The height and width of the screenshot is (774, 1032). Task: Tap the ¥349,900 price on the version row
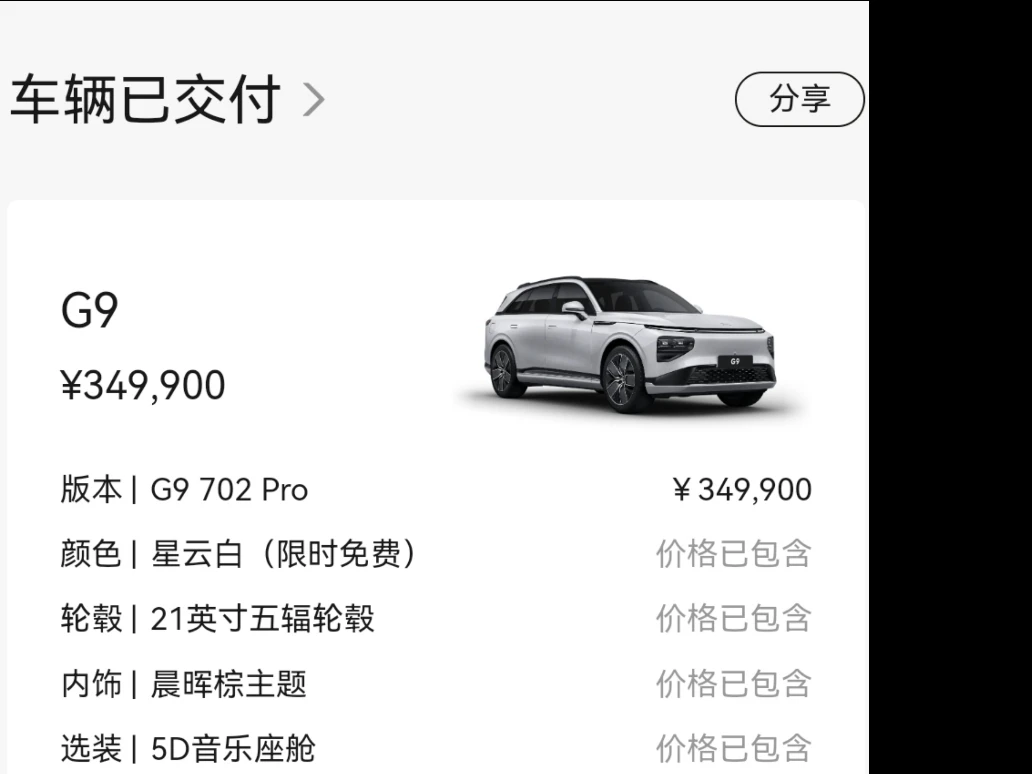[742, 490]
